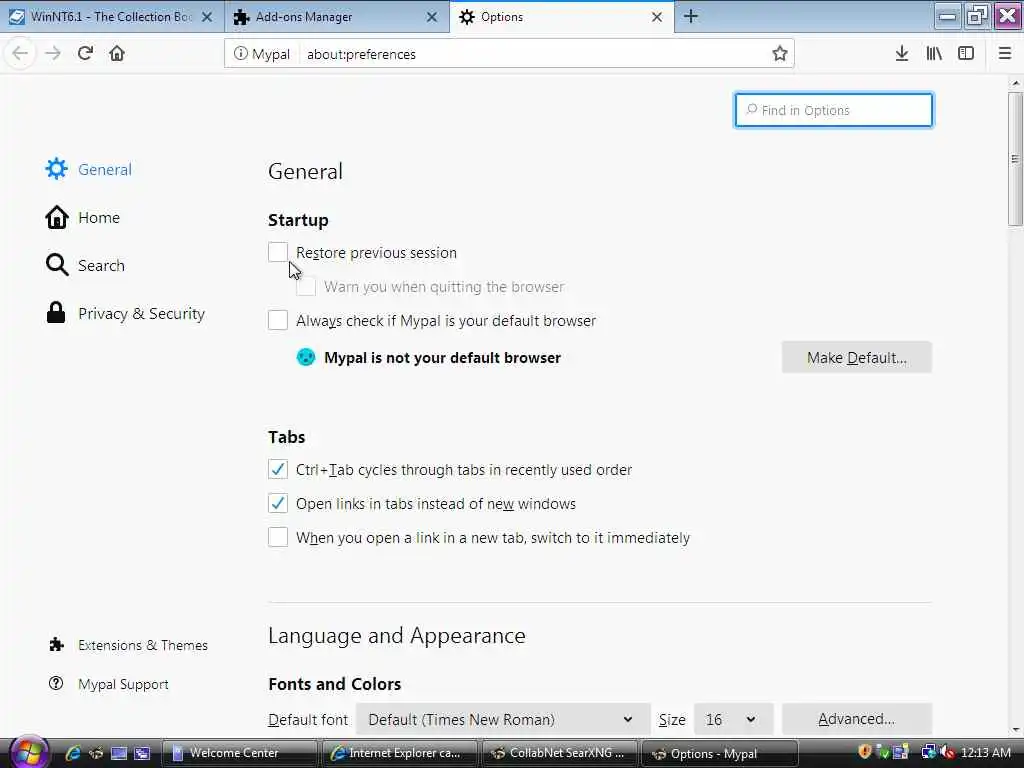1024x768 pixels.
Task: Open the Downloads panel
Action: [x=902, y=54]
